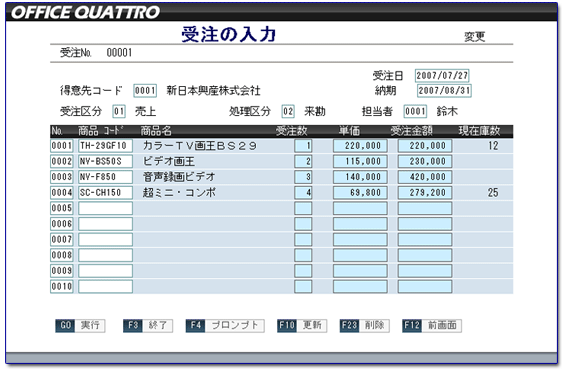Click empty product code field in row 0007
Image resolution: width=564 pixels, height=369 pixels.
[105, 240]
